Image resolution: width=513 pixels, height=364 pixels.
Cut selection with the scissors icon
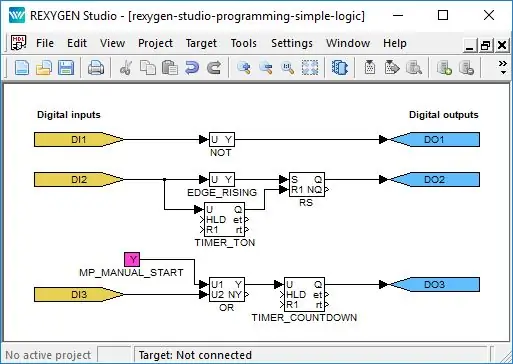(126, 68)
